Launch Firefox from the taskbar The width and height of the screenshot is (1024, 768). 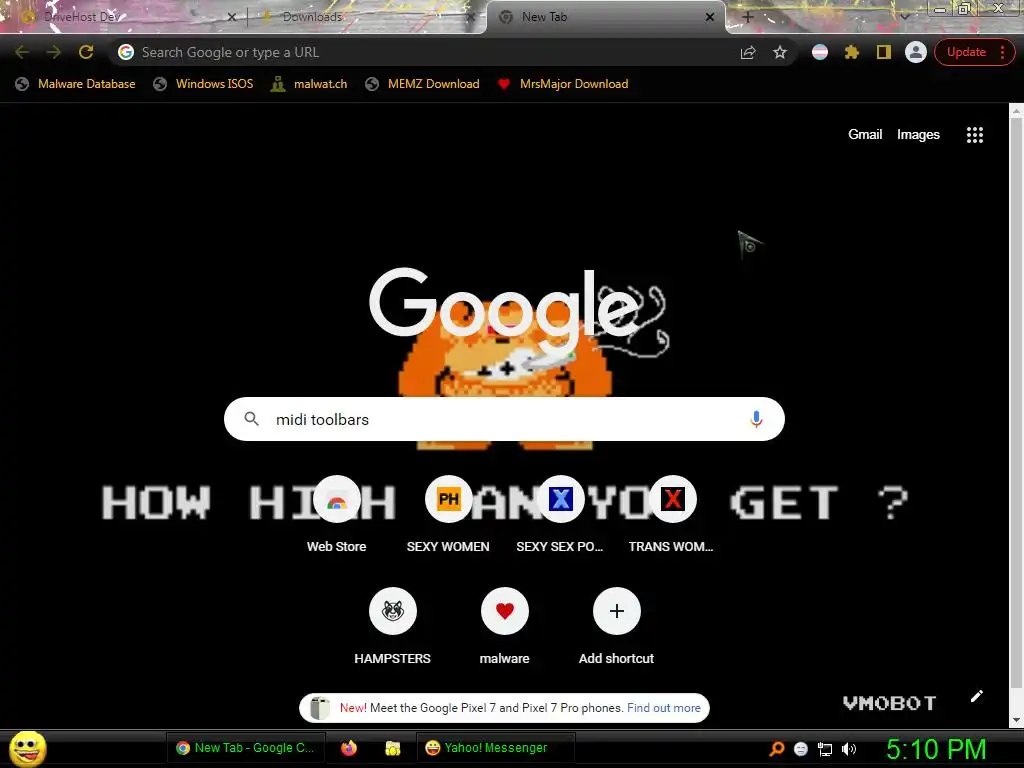click(x=349, y=748)
